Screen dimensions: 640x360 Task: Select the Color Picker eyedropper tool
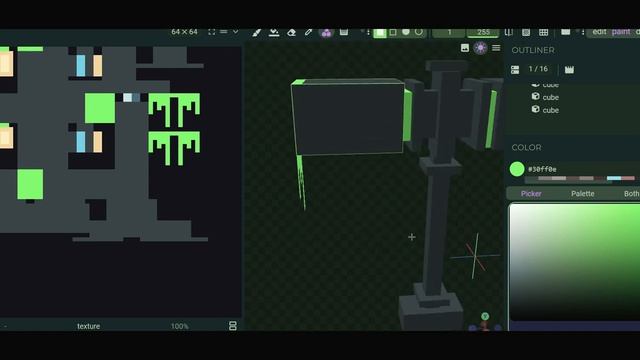pyautogui.click(x=309, y=32)
